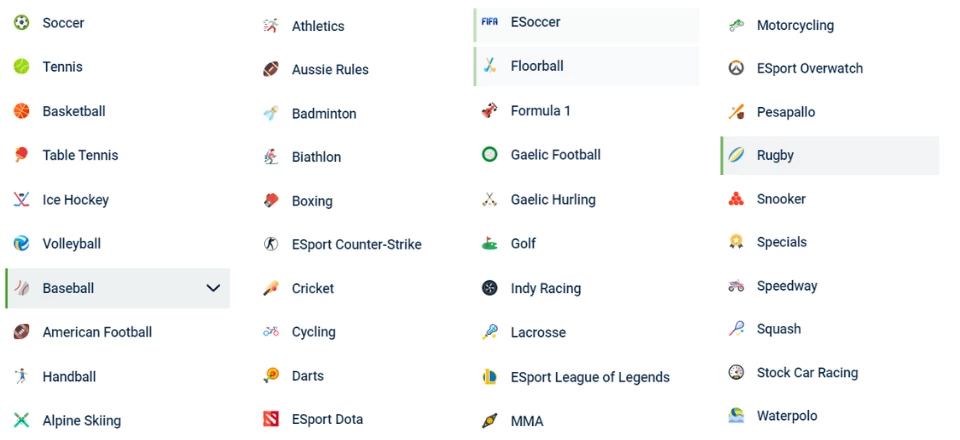
Task: Select Floorball from the sports list
Action: click(x=537, y=66)
